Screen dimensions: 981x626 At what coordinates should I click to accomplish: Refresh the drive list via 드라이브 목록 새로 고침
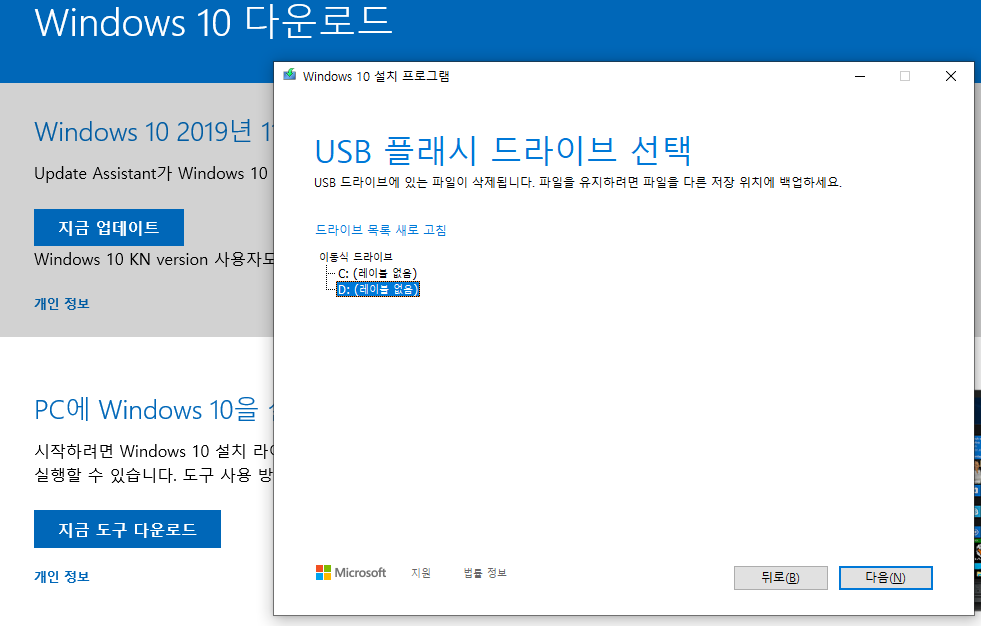pos(380,230)
